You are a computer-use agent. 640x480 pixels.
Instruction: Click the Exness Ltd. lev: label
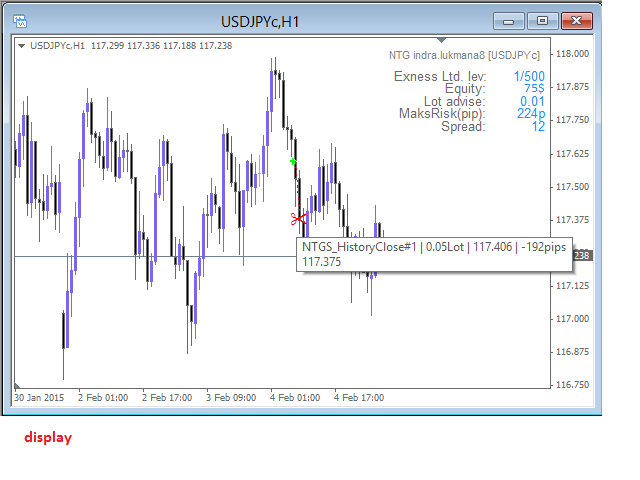pos(440,76)
